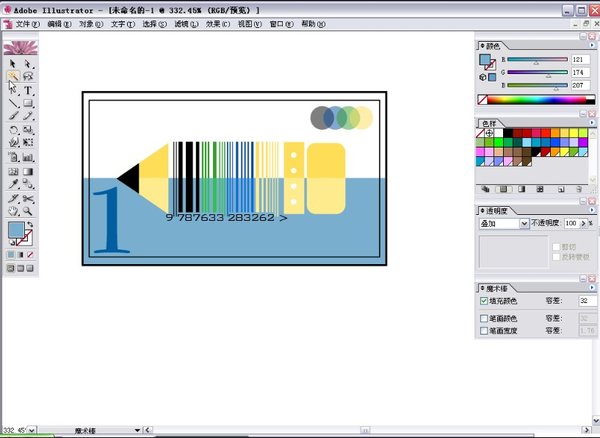Open the zoom level dropdown at bottom left

coord(31,430)
